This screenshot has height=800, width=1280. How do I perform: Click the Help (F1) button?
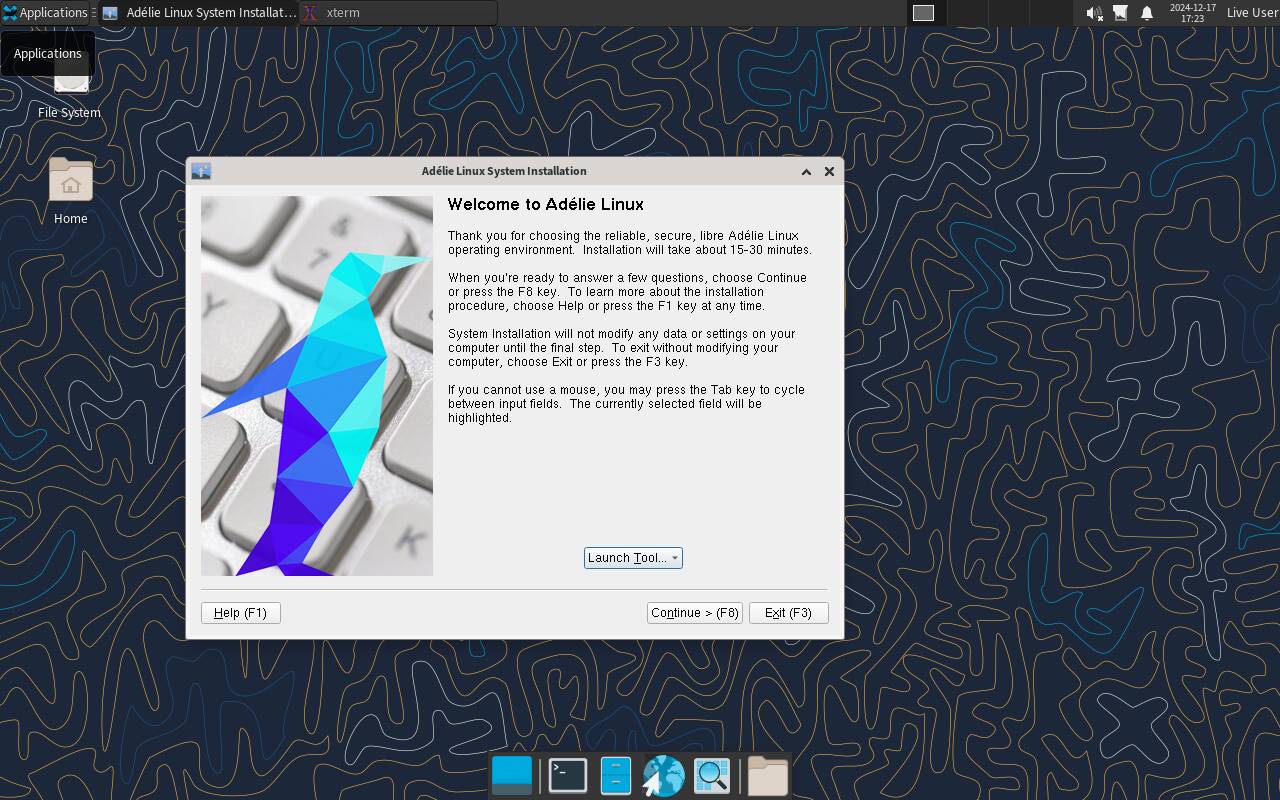(241, 613)
